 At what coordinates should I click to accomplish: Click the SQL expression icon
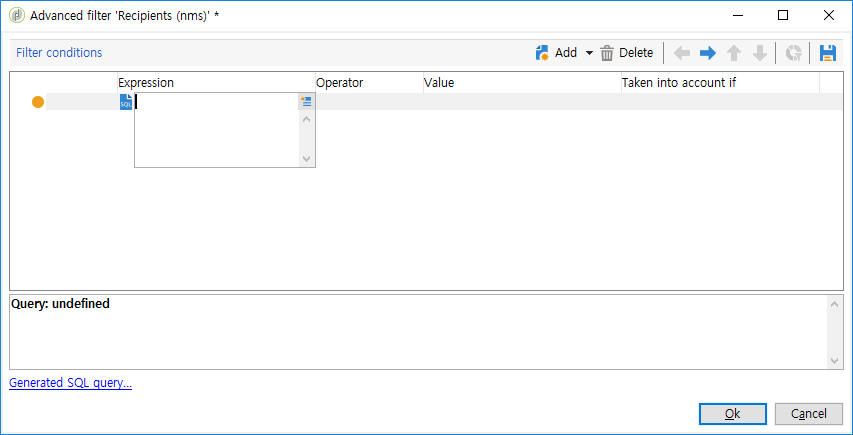[126, 102]
